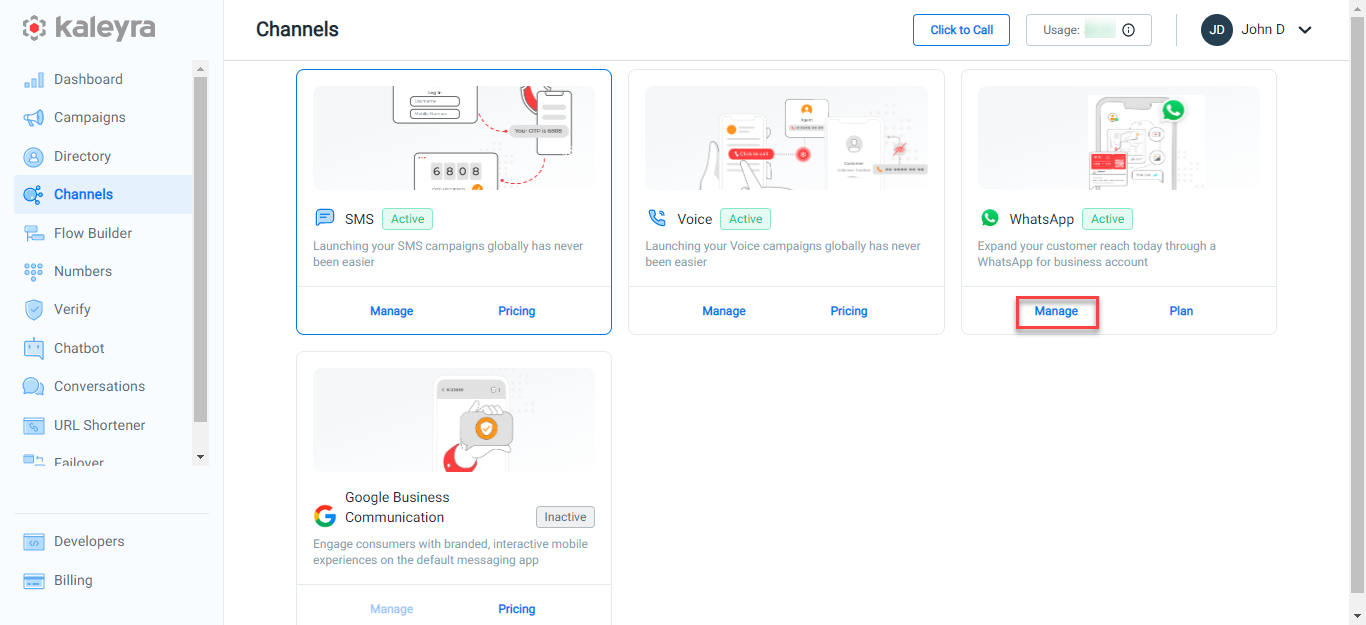
Task: Click the SMS message icon
Action: point(324,218)
